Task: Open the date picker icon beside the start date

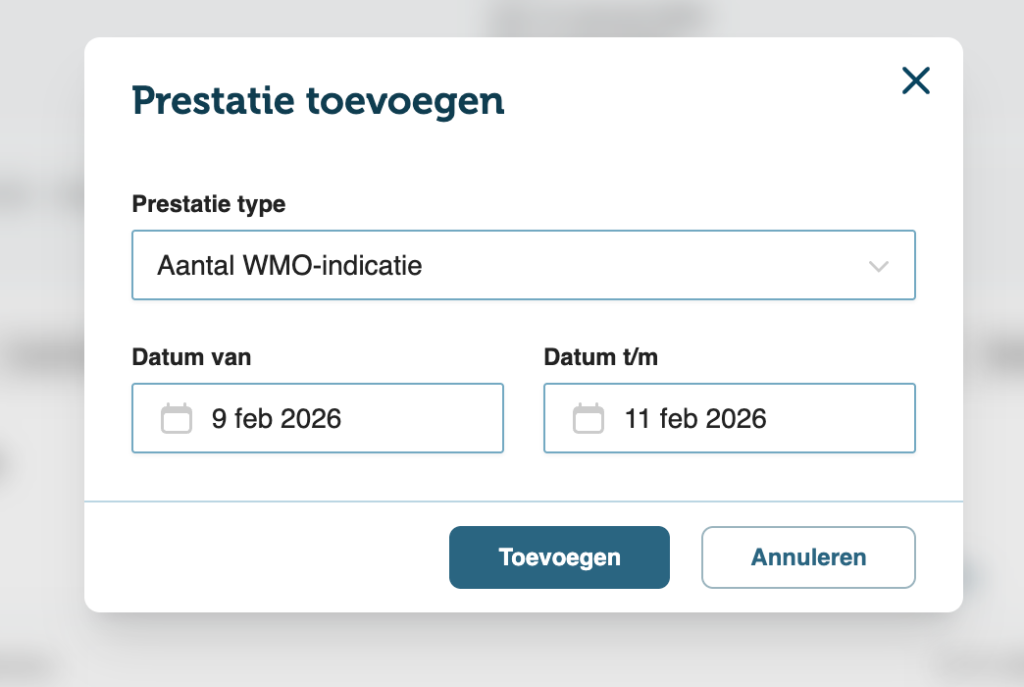Action: pyautogui.click(x=176, y=418)
